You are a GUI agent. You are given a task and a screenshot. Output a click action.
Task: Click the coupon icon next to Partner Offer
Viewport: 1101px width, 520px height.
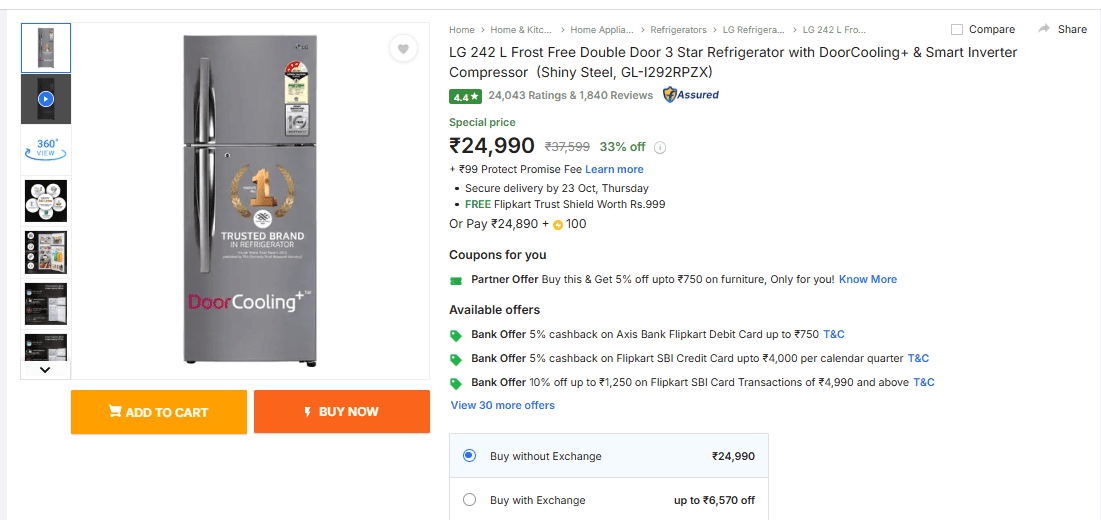pyautogui.click(x=456, y=280)
